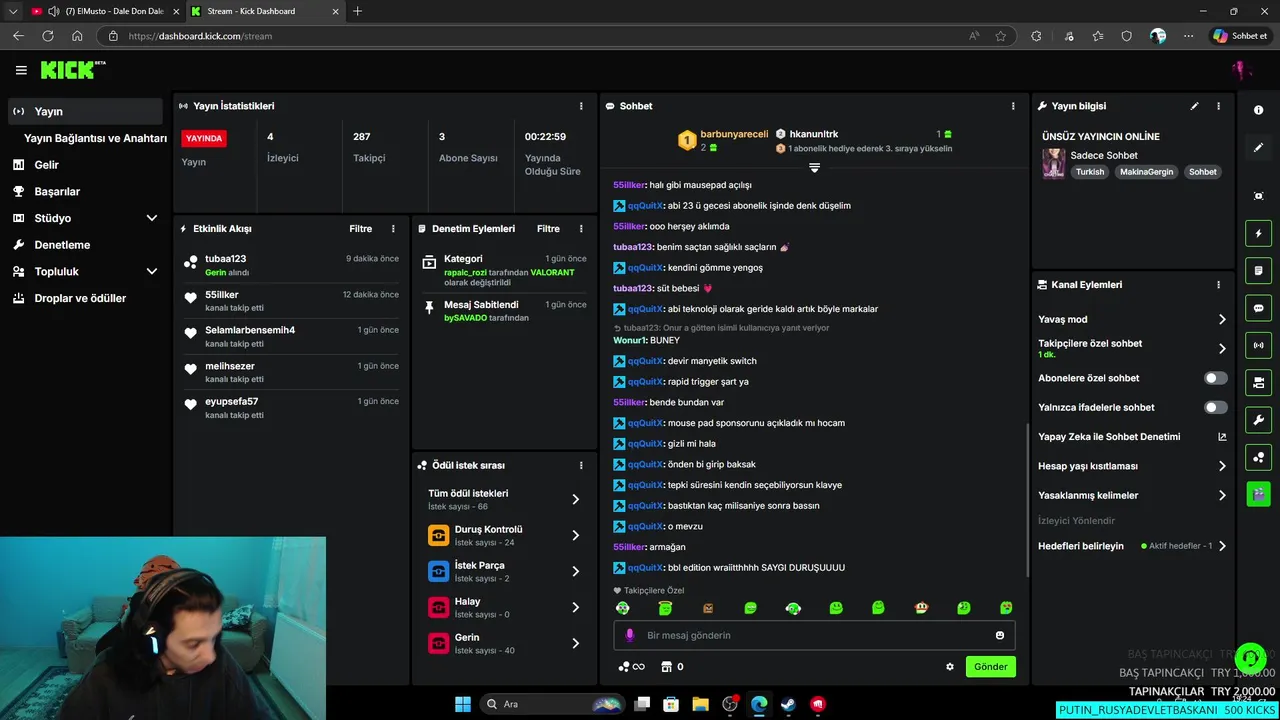Click the Bir mesaj gönderin input field

click(814, 635)
